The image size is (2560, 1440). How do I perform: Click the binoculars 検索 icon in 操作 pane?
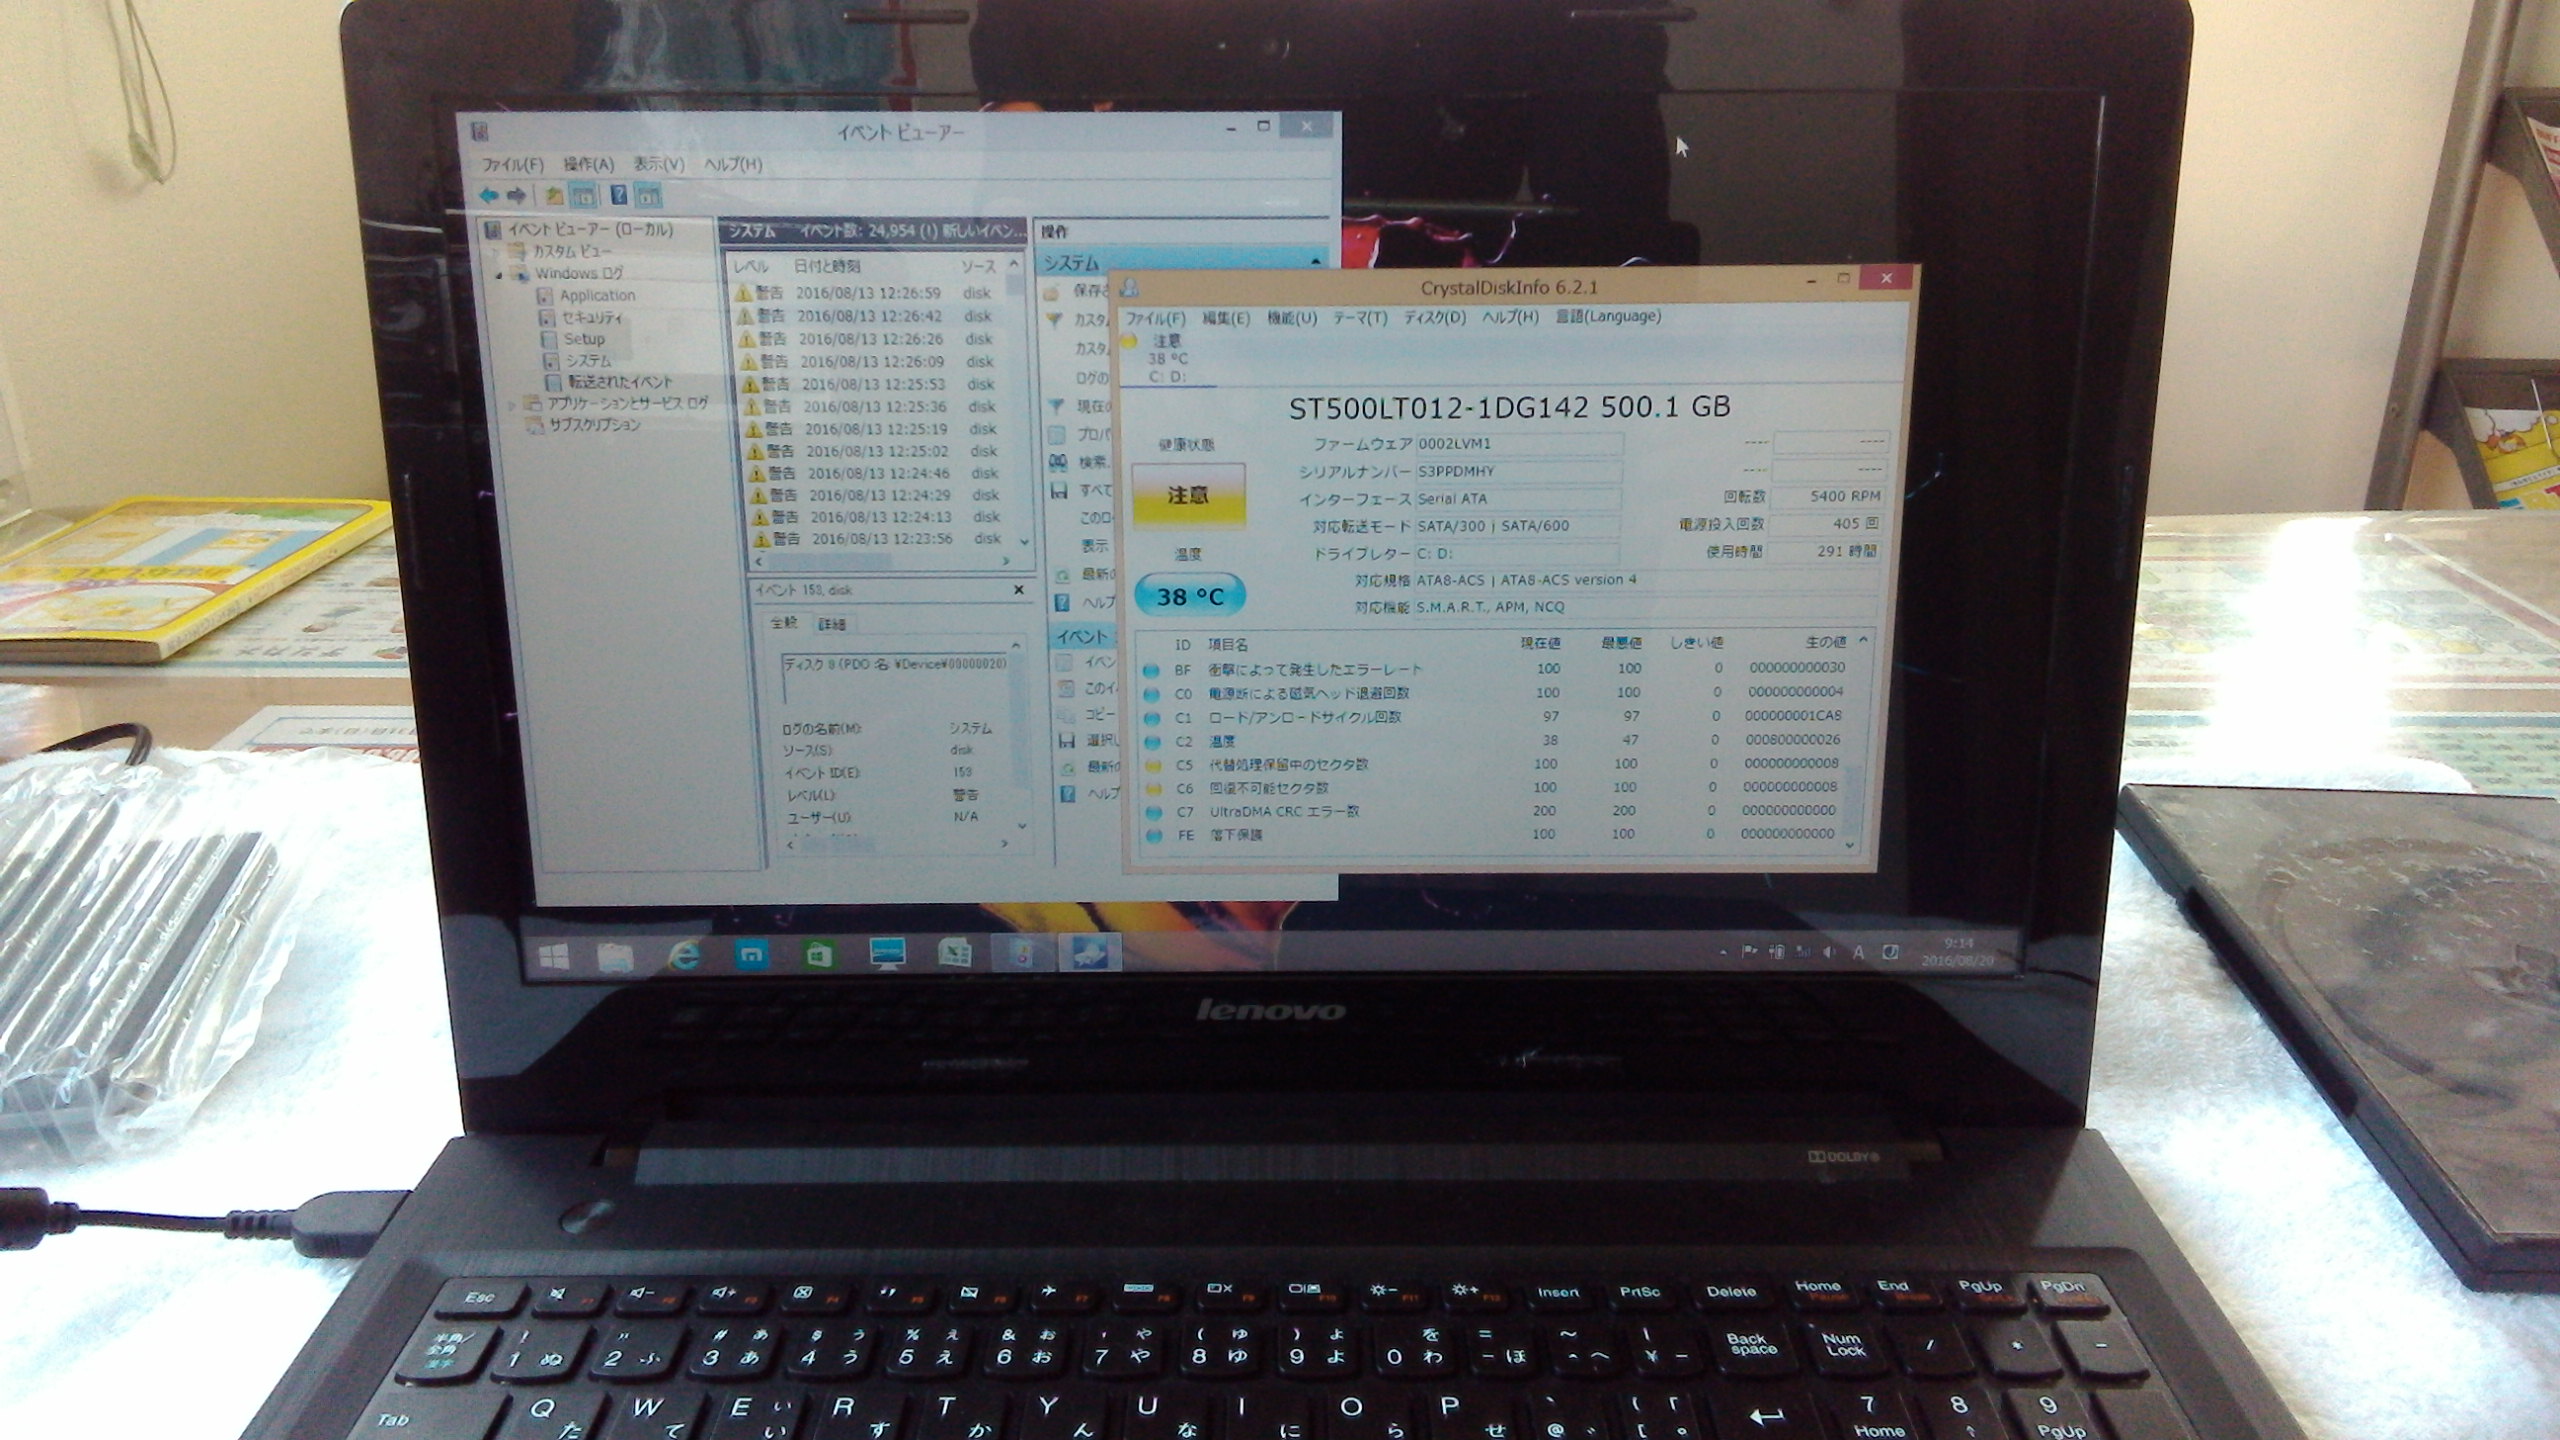point(1058,462)
